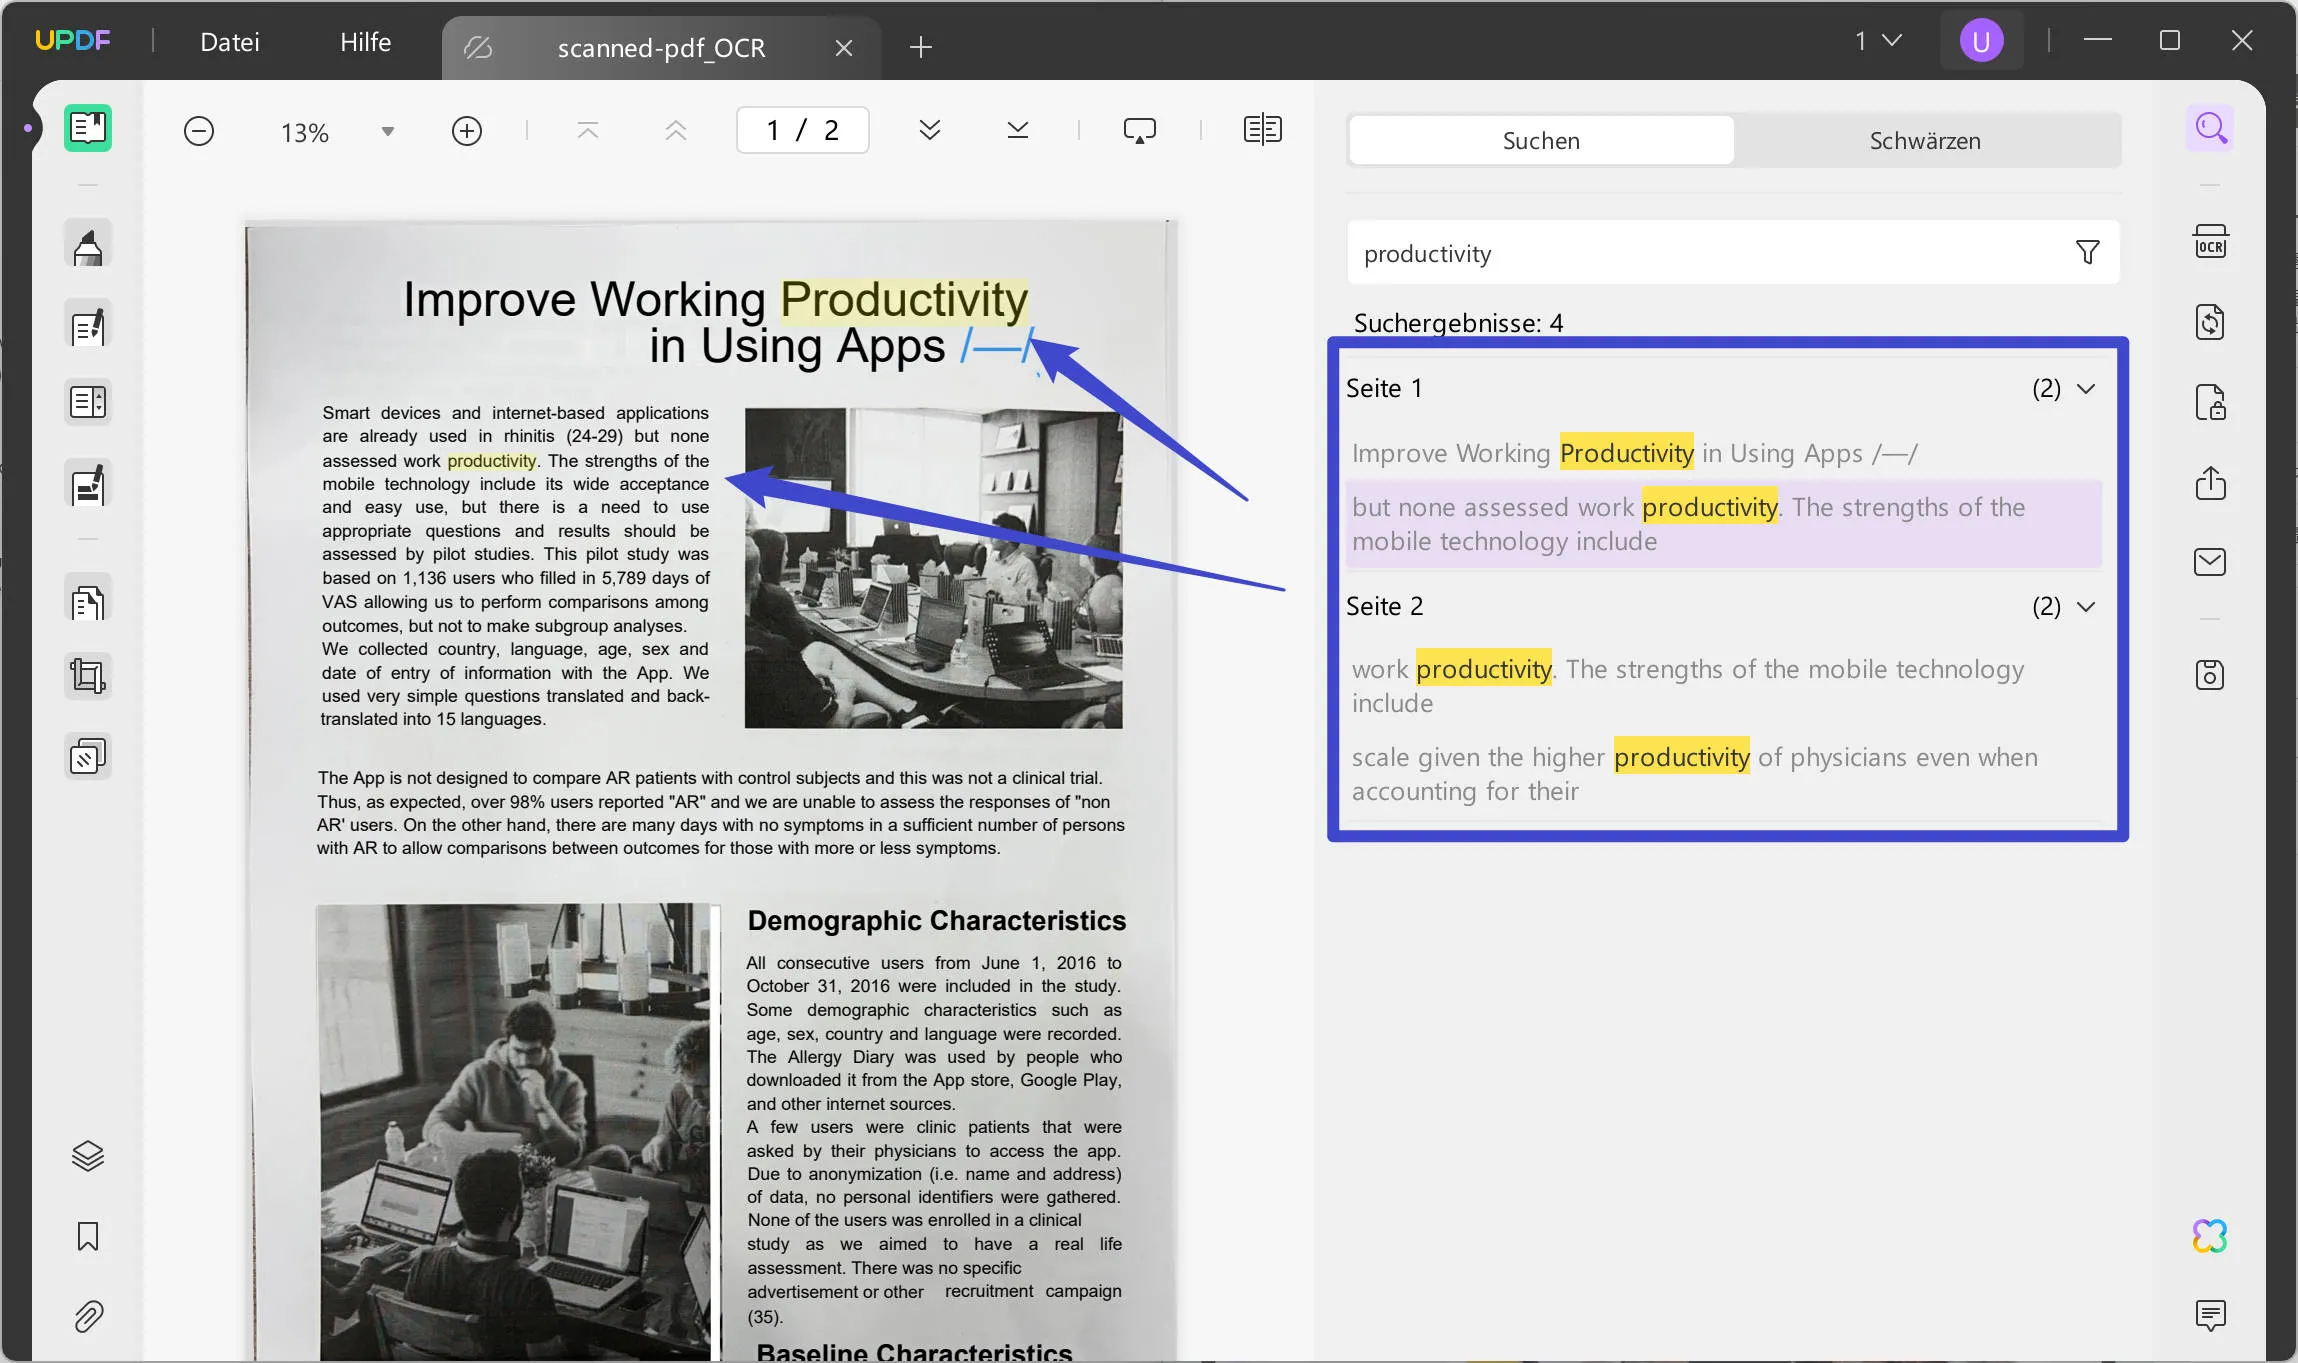Collapse Seite 2 search results section

pos(2089,605)
